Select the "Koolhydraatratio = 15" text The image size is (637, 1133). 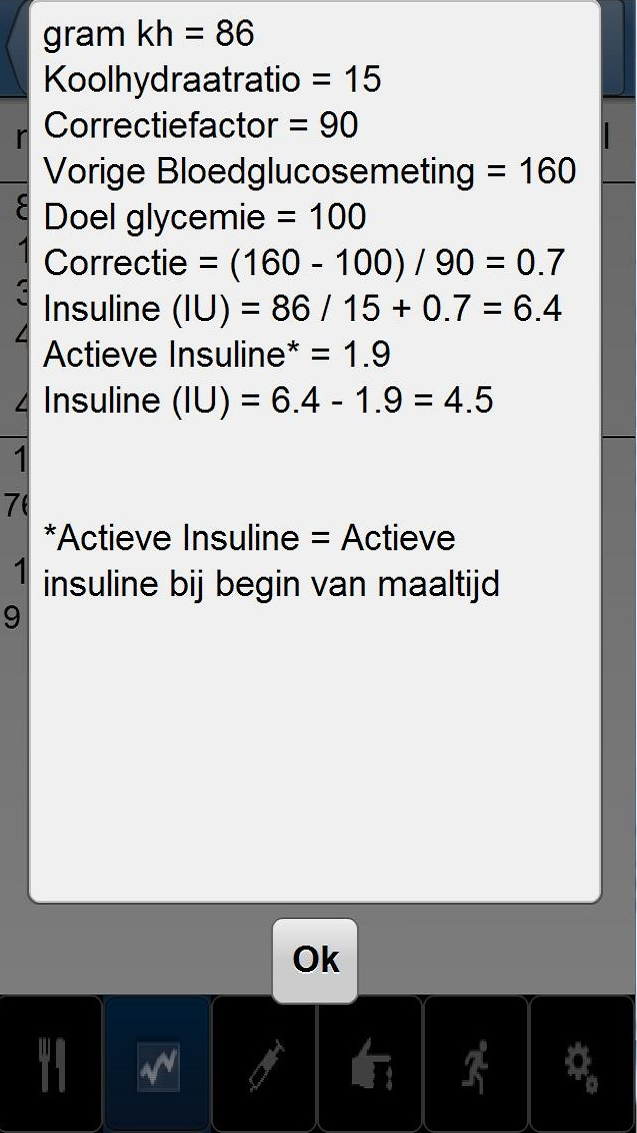pyautogui.click(x=212, y=80)
